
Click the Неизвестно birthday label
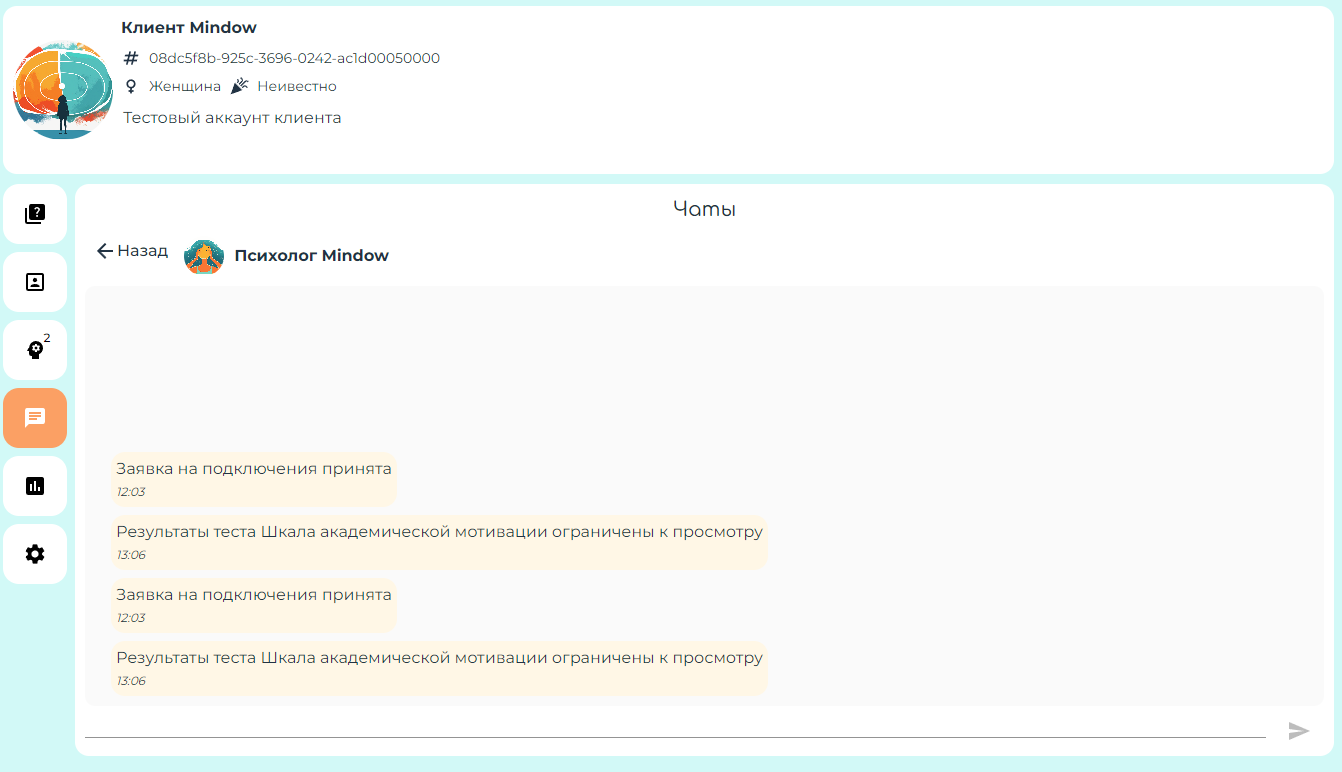click(297, 87)
